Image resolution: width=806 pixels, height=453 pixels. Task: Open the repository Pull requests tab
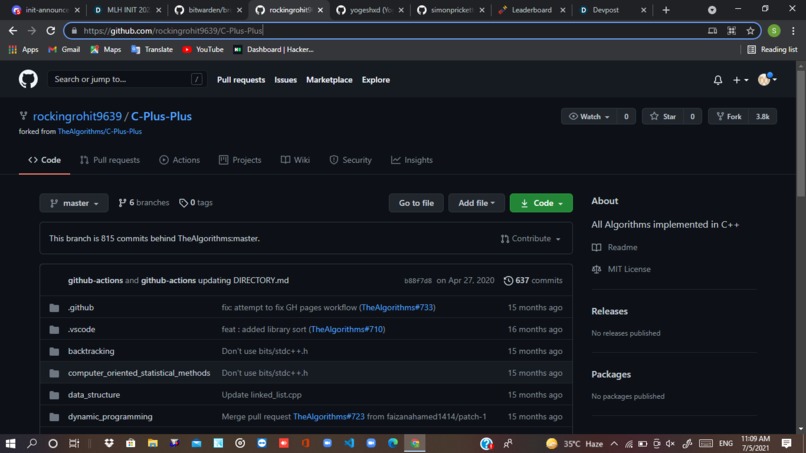pos(110,160)
